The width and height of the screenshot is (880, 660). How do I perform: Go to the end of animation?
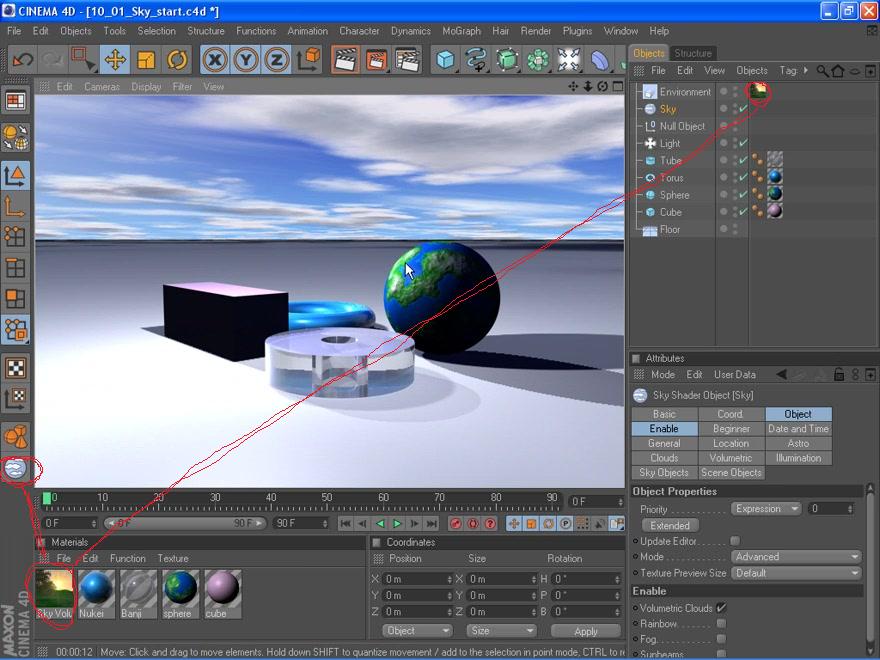(431, 524)
